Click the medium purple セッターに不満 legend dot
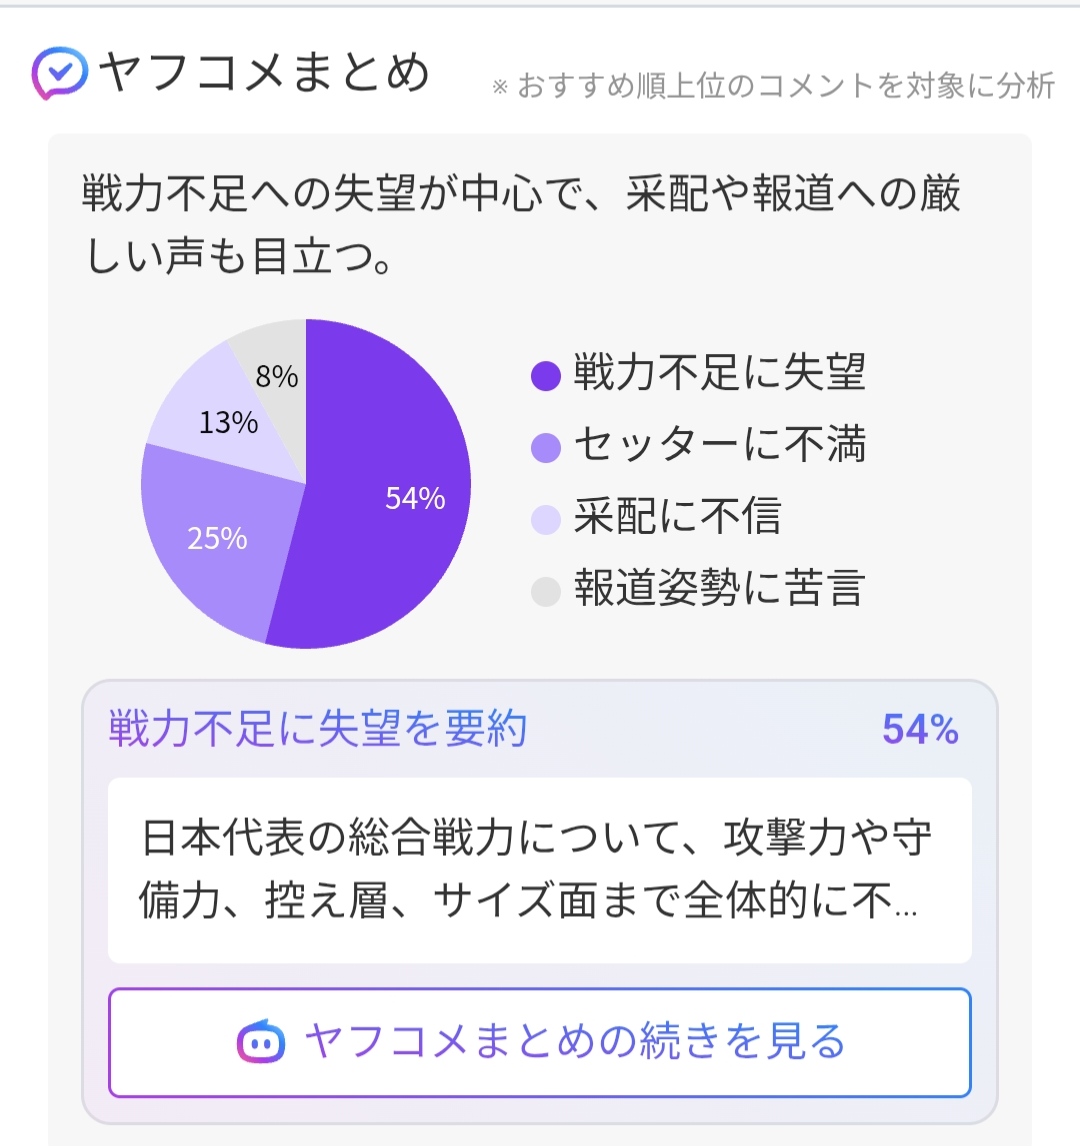Screen dimensions: 1080x1146 pyautogui.click(x=546, y=447)
